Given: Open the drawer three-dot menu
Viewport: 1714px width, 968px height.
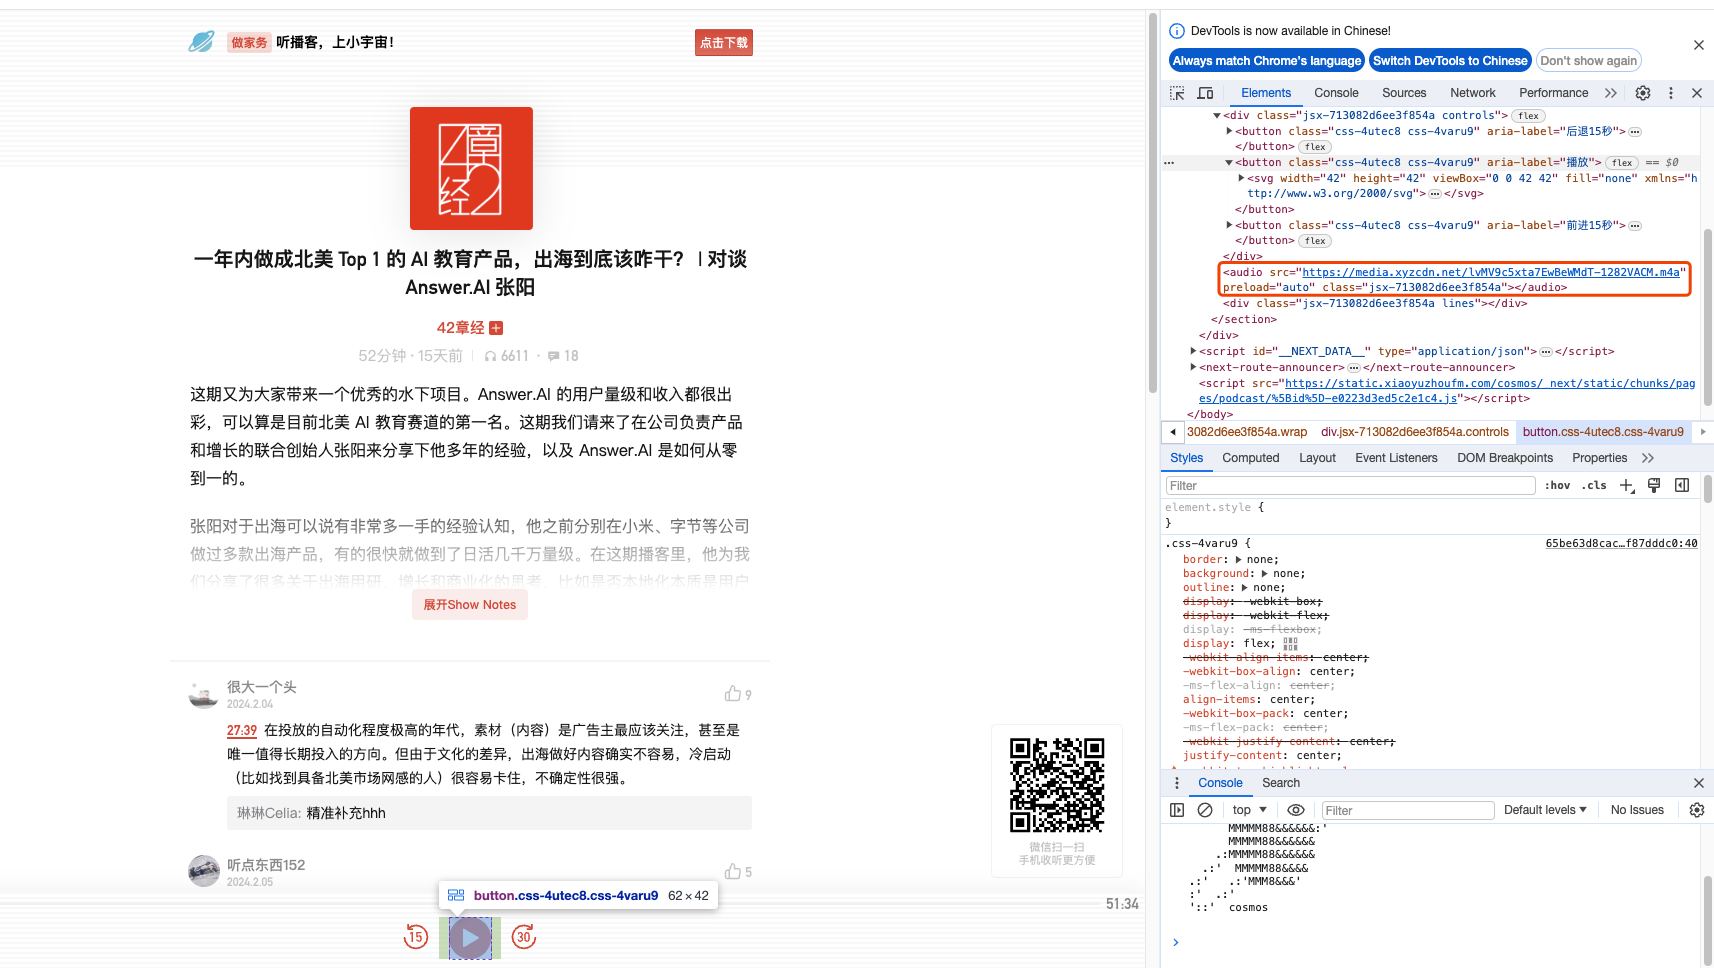Looking at the screenshot, I should (1177, 783).
